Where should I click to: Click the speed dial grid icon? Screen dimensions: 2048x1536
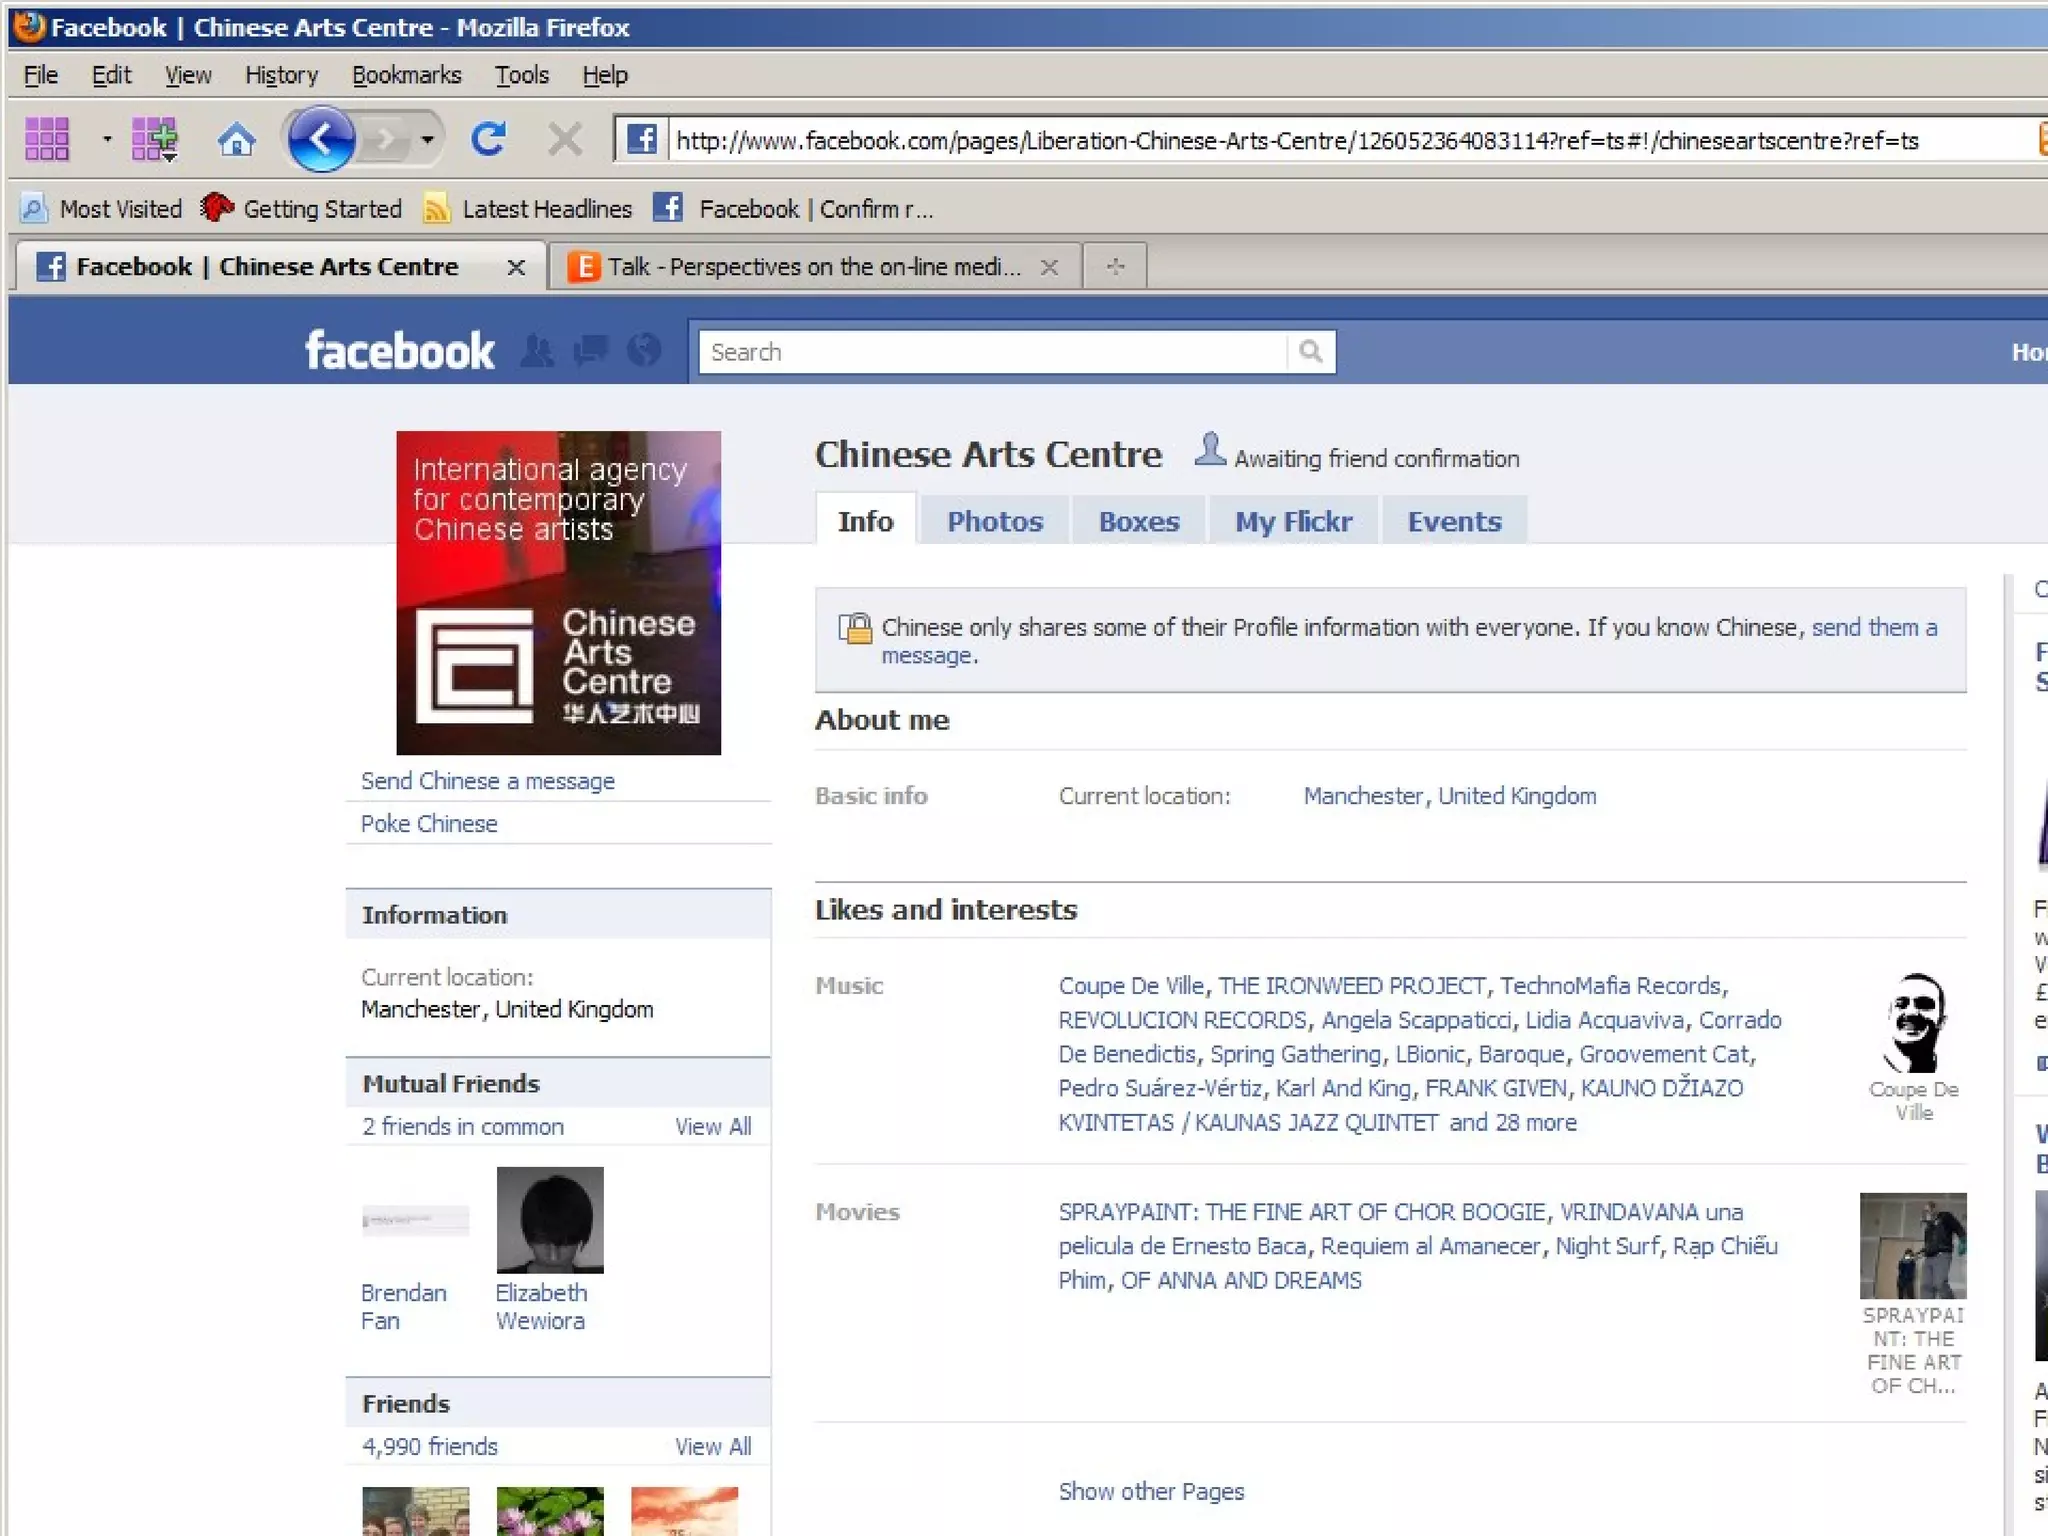(47, 139)
